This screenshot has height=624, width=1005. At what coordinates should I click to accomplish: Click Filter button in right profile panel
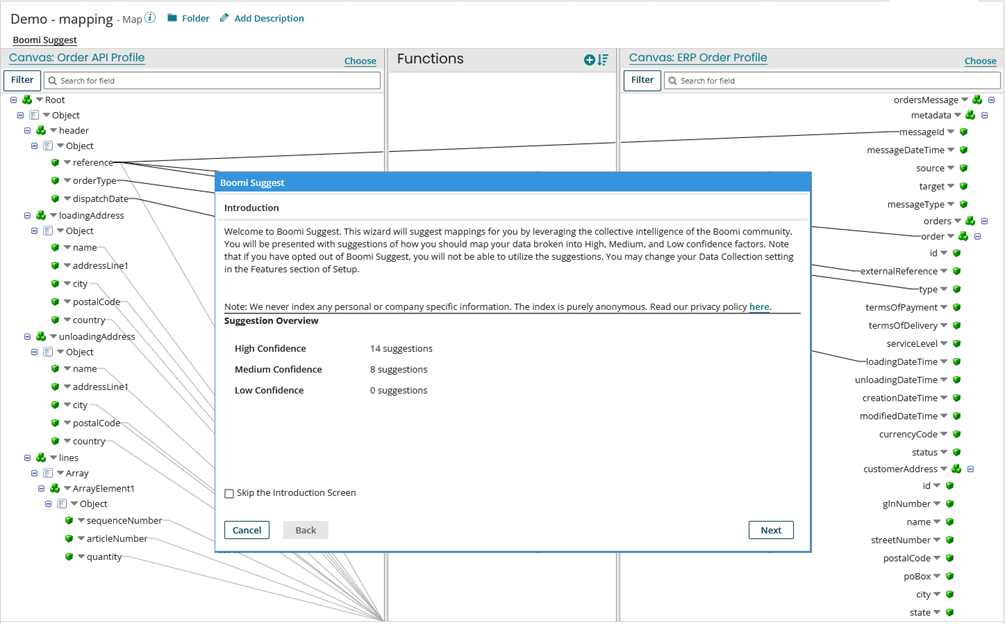642,80
